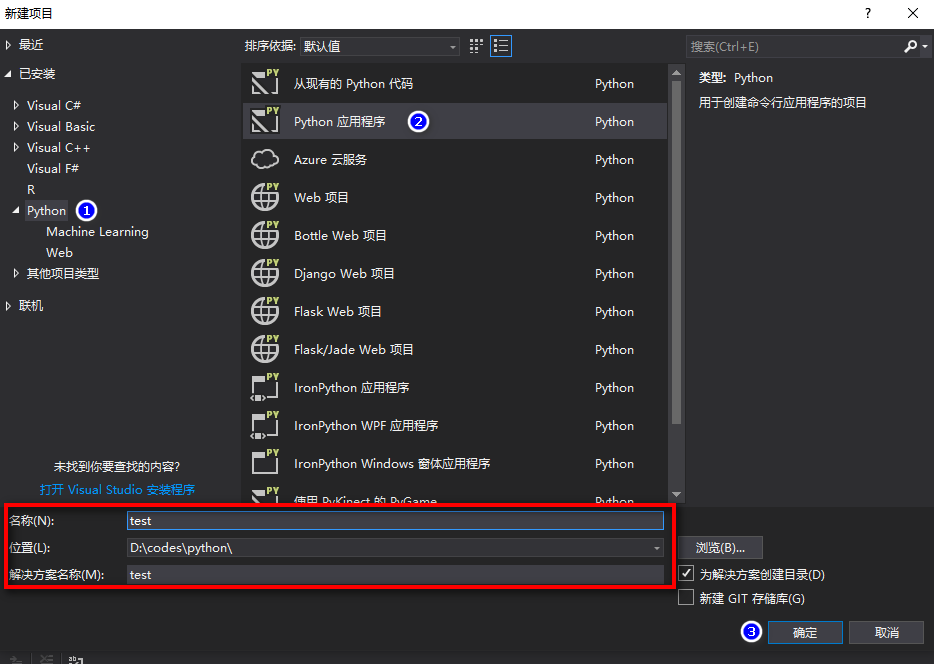Collapse the Python tree node arrow
This screenshot has width=934, height=664.
click(x=16, y=211)
